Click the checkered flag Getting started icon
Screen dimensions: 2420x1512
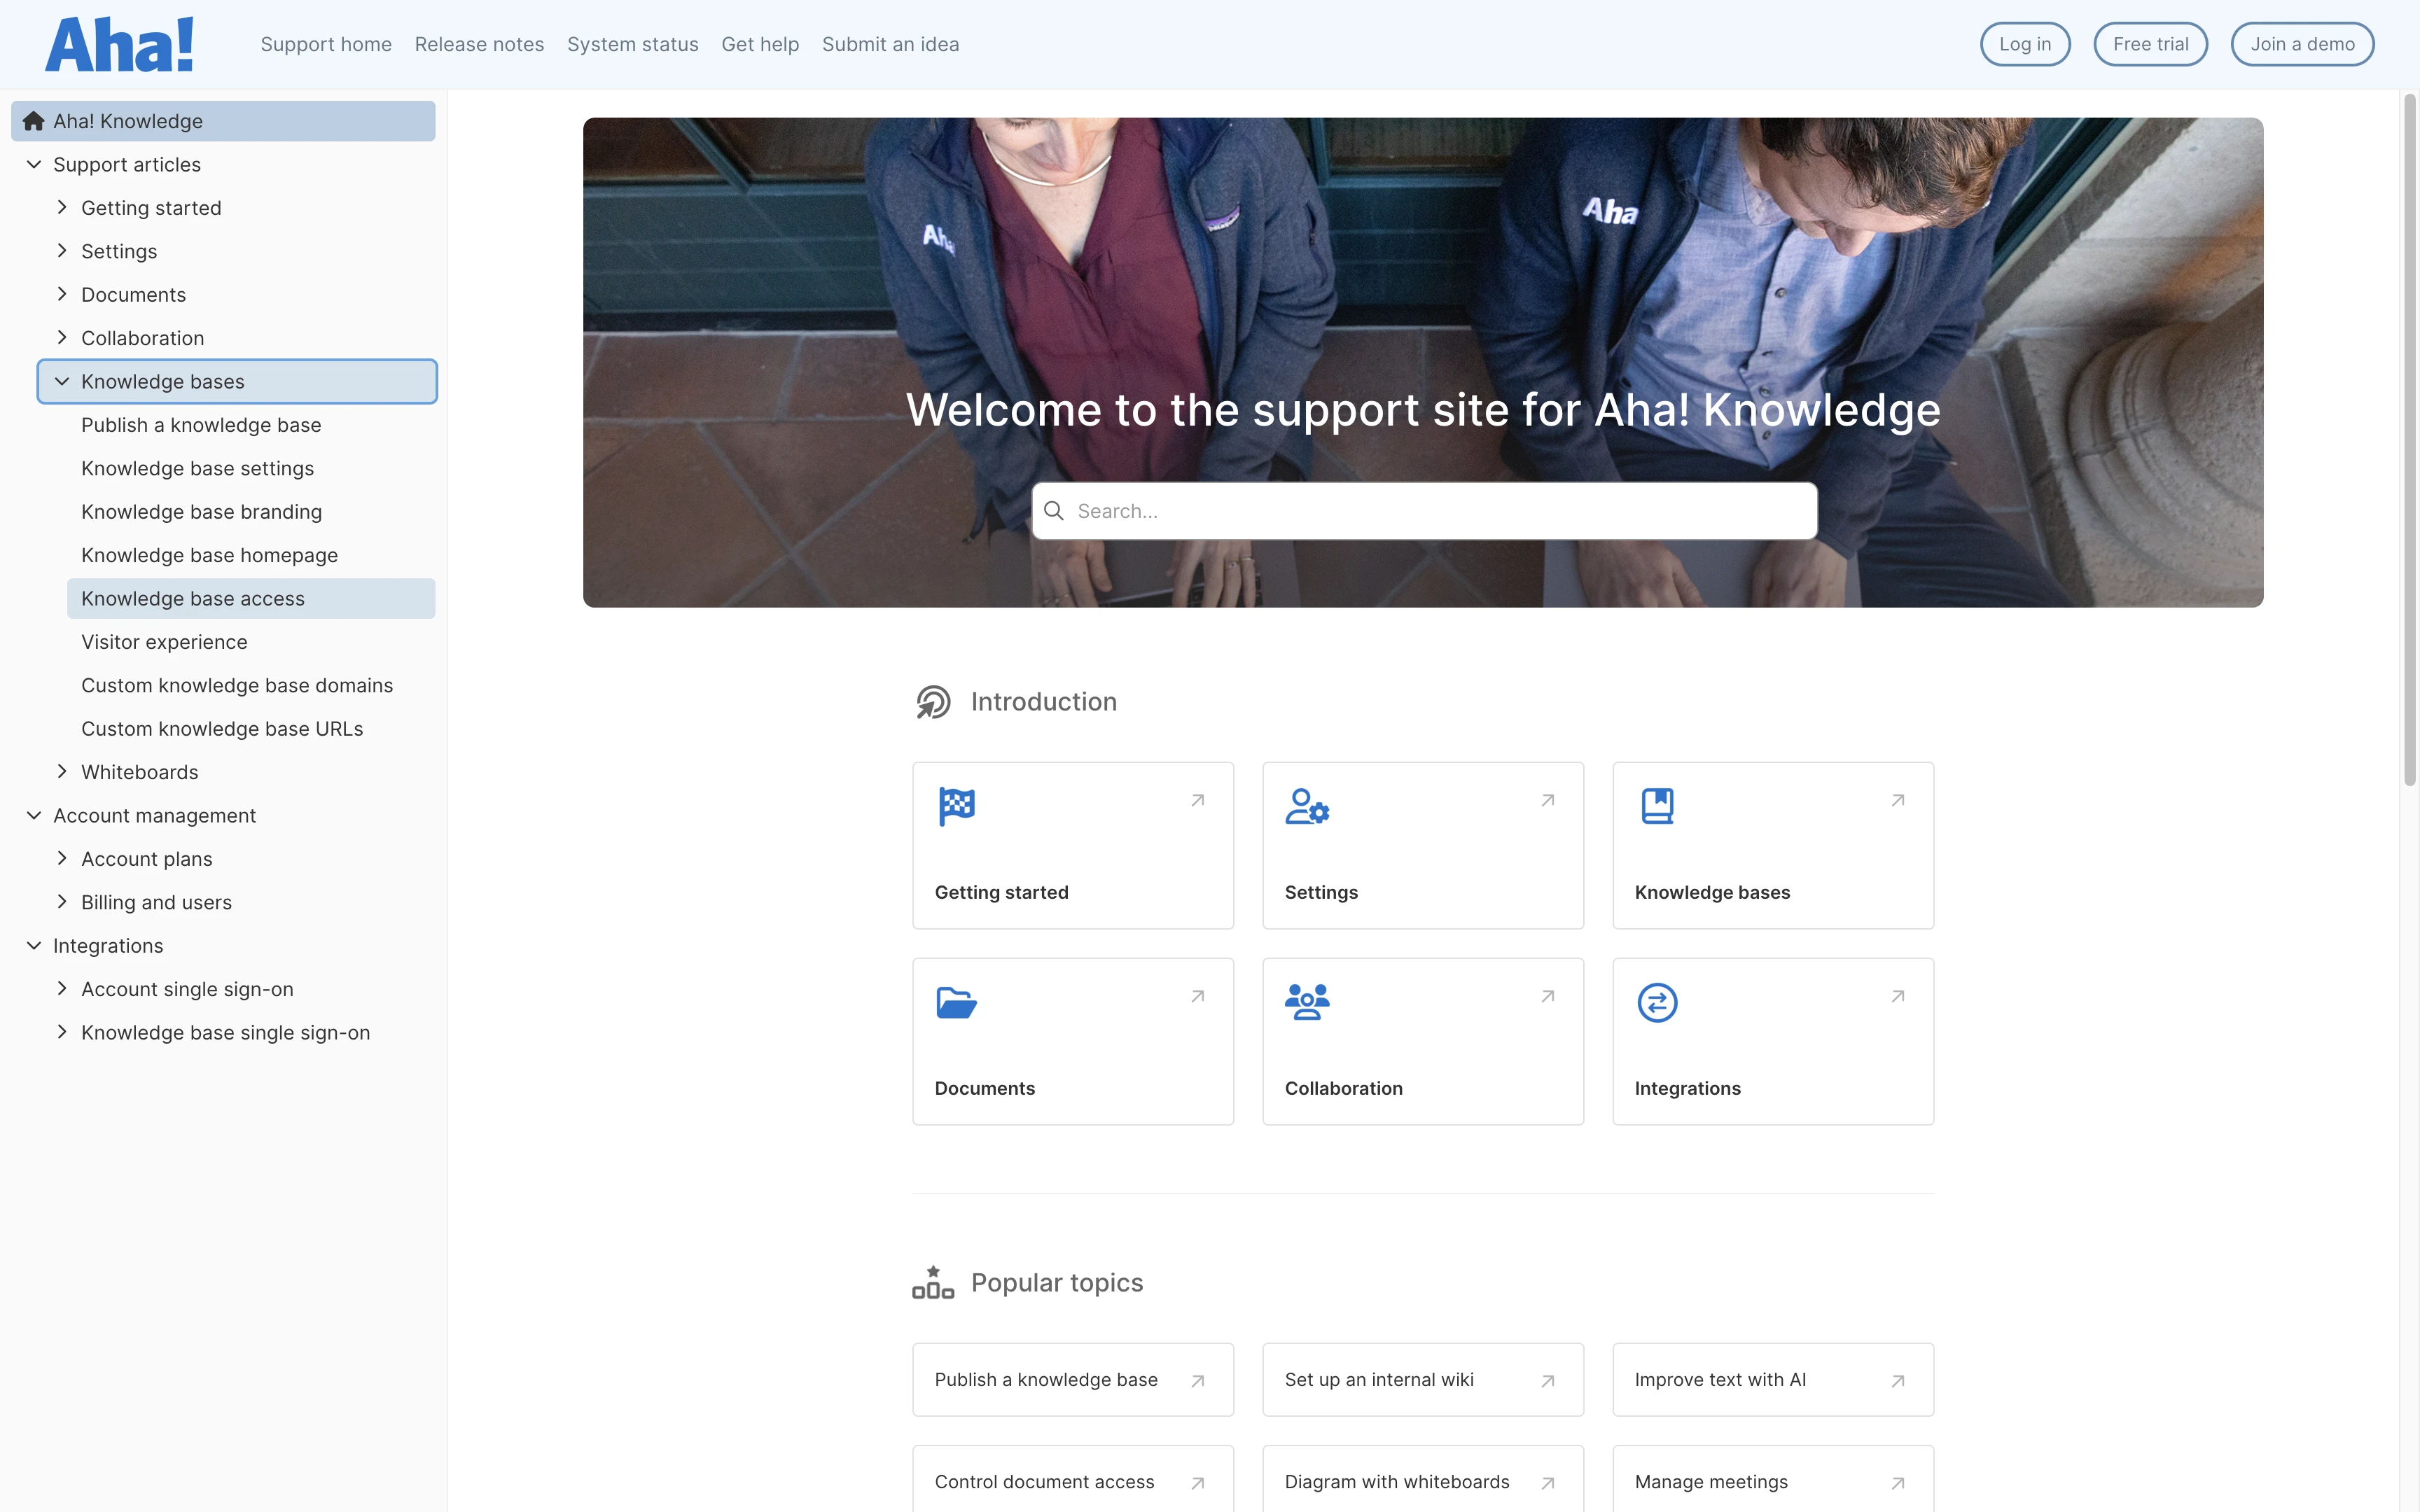[x=956, y=806]
